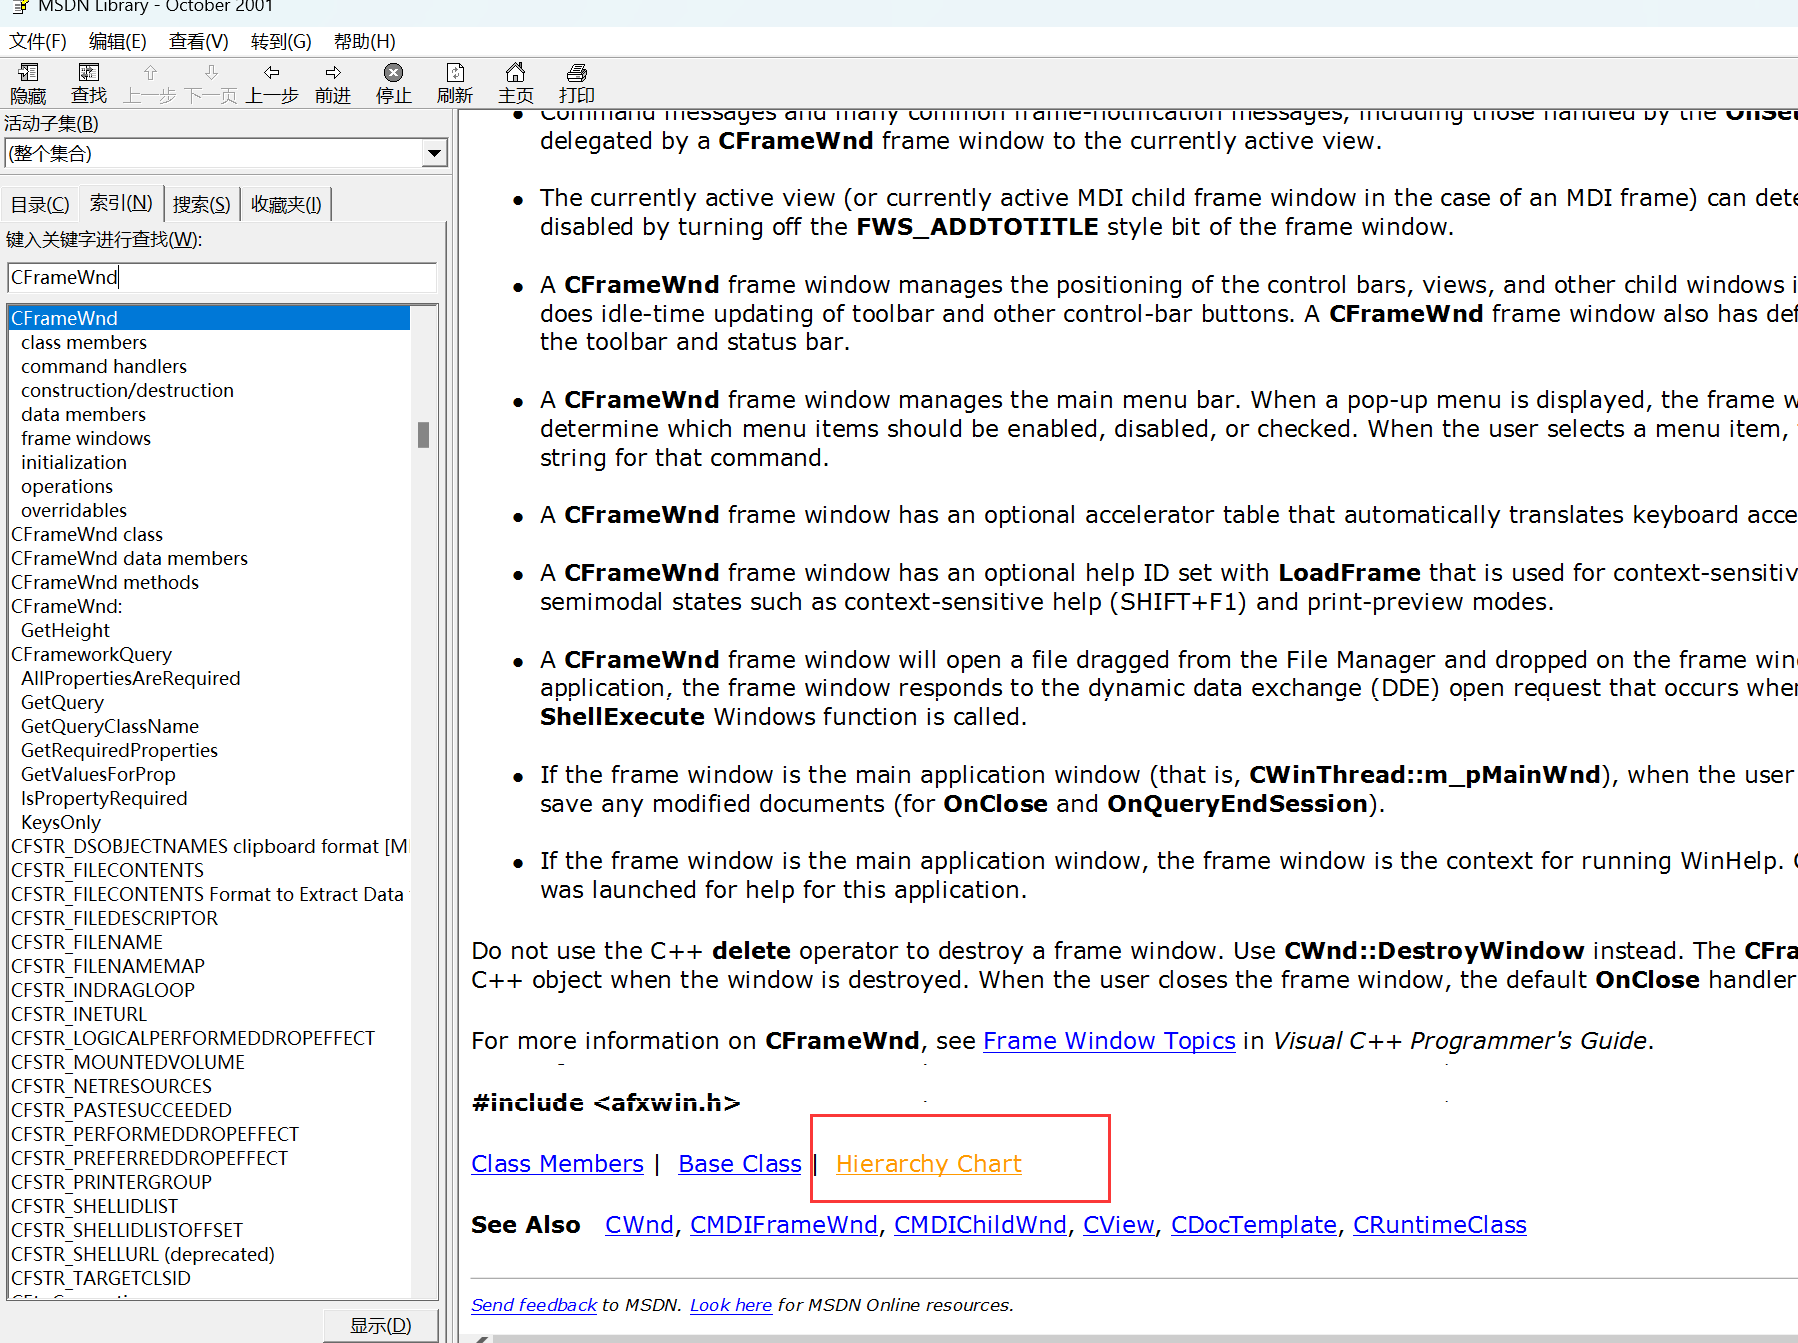This screenshot has height=1343, width=1798.
Task: Select 'CFSTR_FILEDESCRIPTOR' index entry
Action: tap(114, 918)
